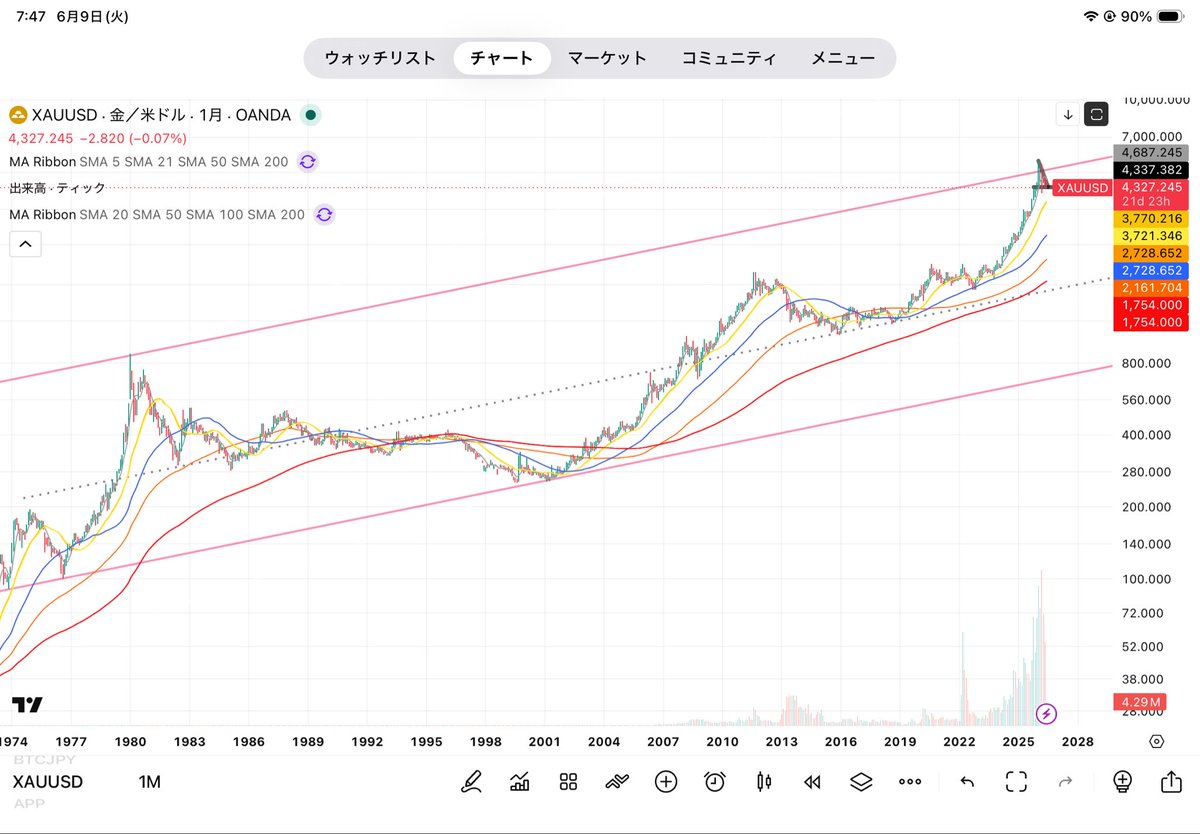Screen dimensions: 1200x834
Task: Tap the add symbol plus circle
Action: (666, 782)
